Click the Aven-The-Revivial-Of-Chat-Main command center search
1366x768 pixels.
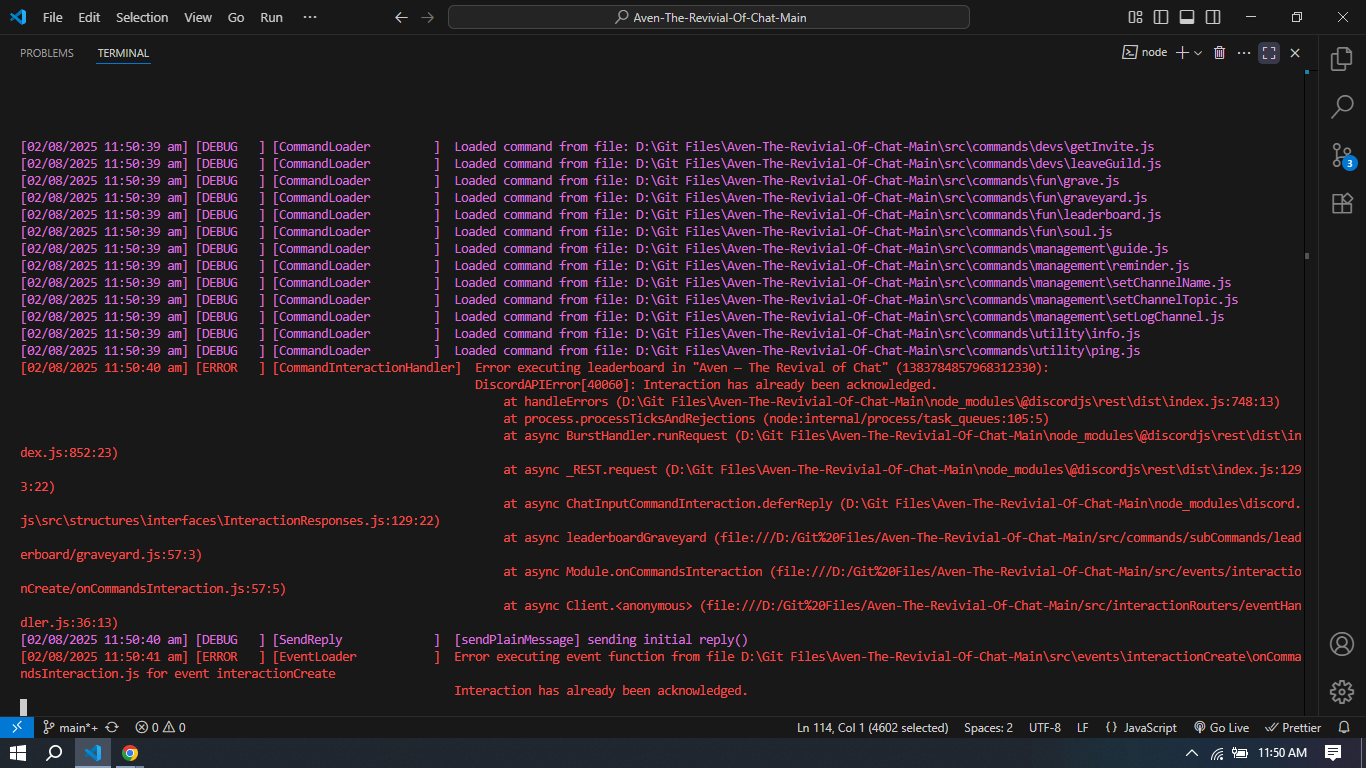709,17
